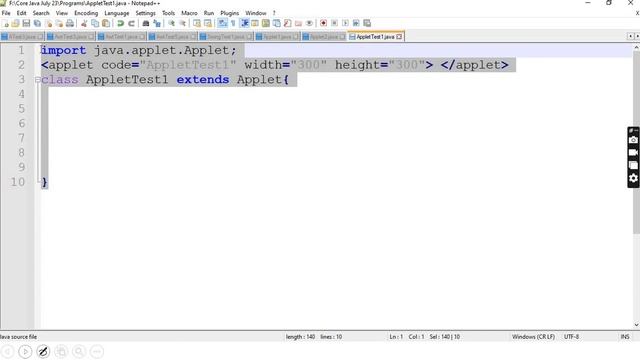Undo the last edit with the green arrow
Viewport: 640px width, 360px height.
click(120, 23)
